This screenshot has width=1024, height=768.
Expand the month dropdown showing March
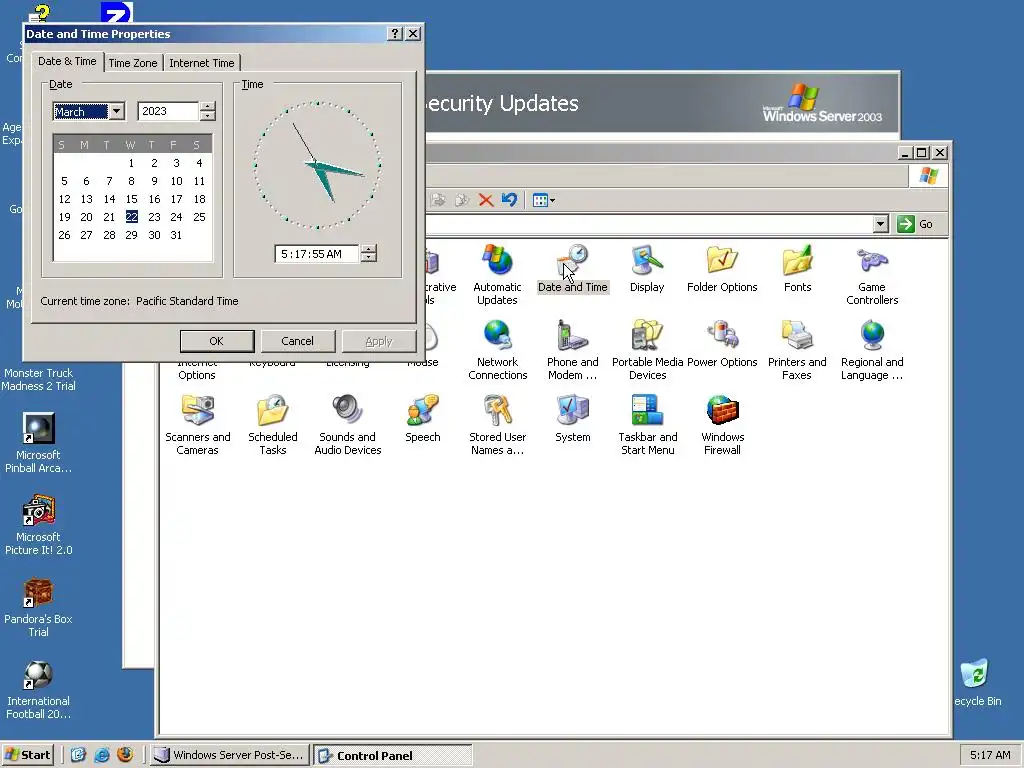pos(116,111)
